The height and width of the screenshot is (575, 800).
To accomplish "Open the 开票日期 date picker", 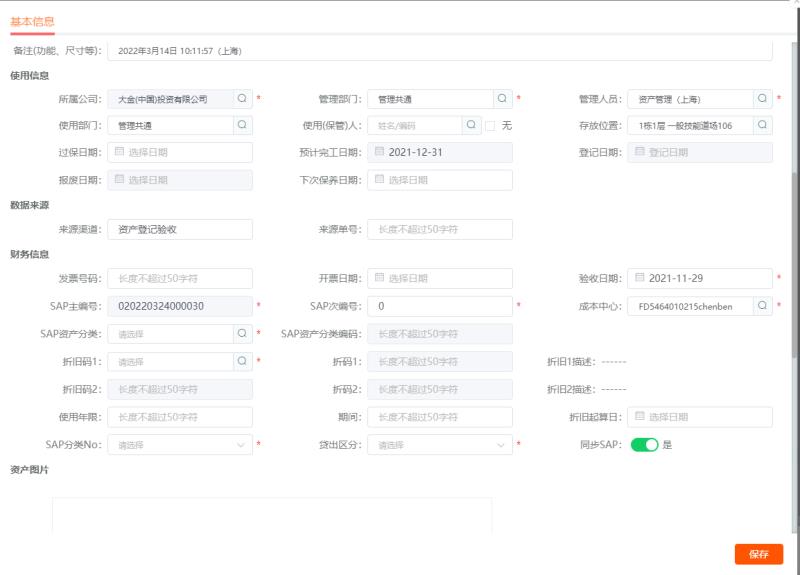I will [x=440, y=277].
